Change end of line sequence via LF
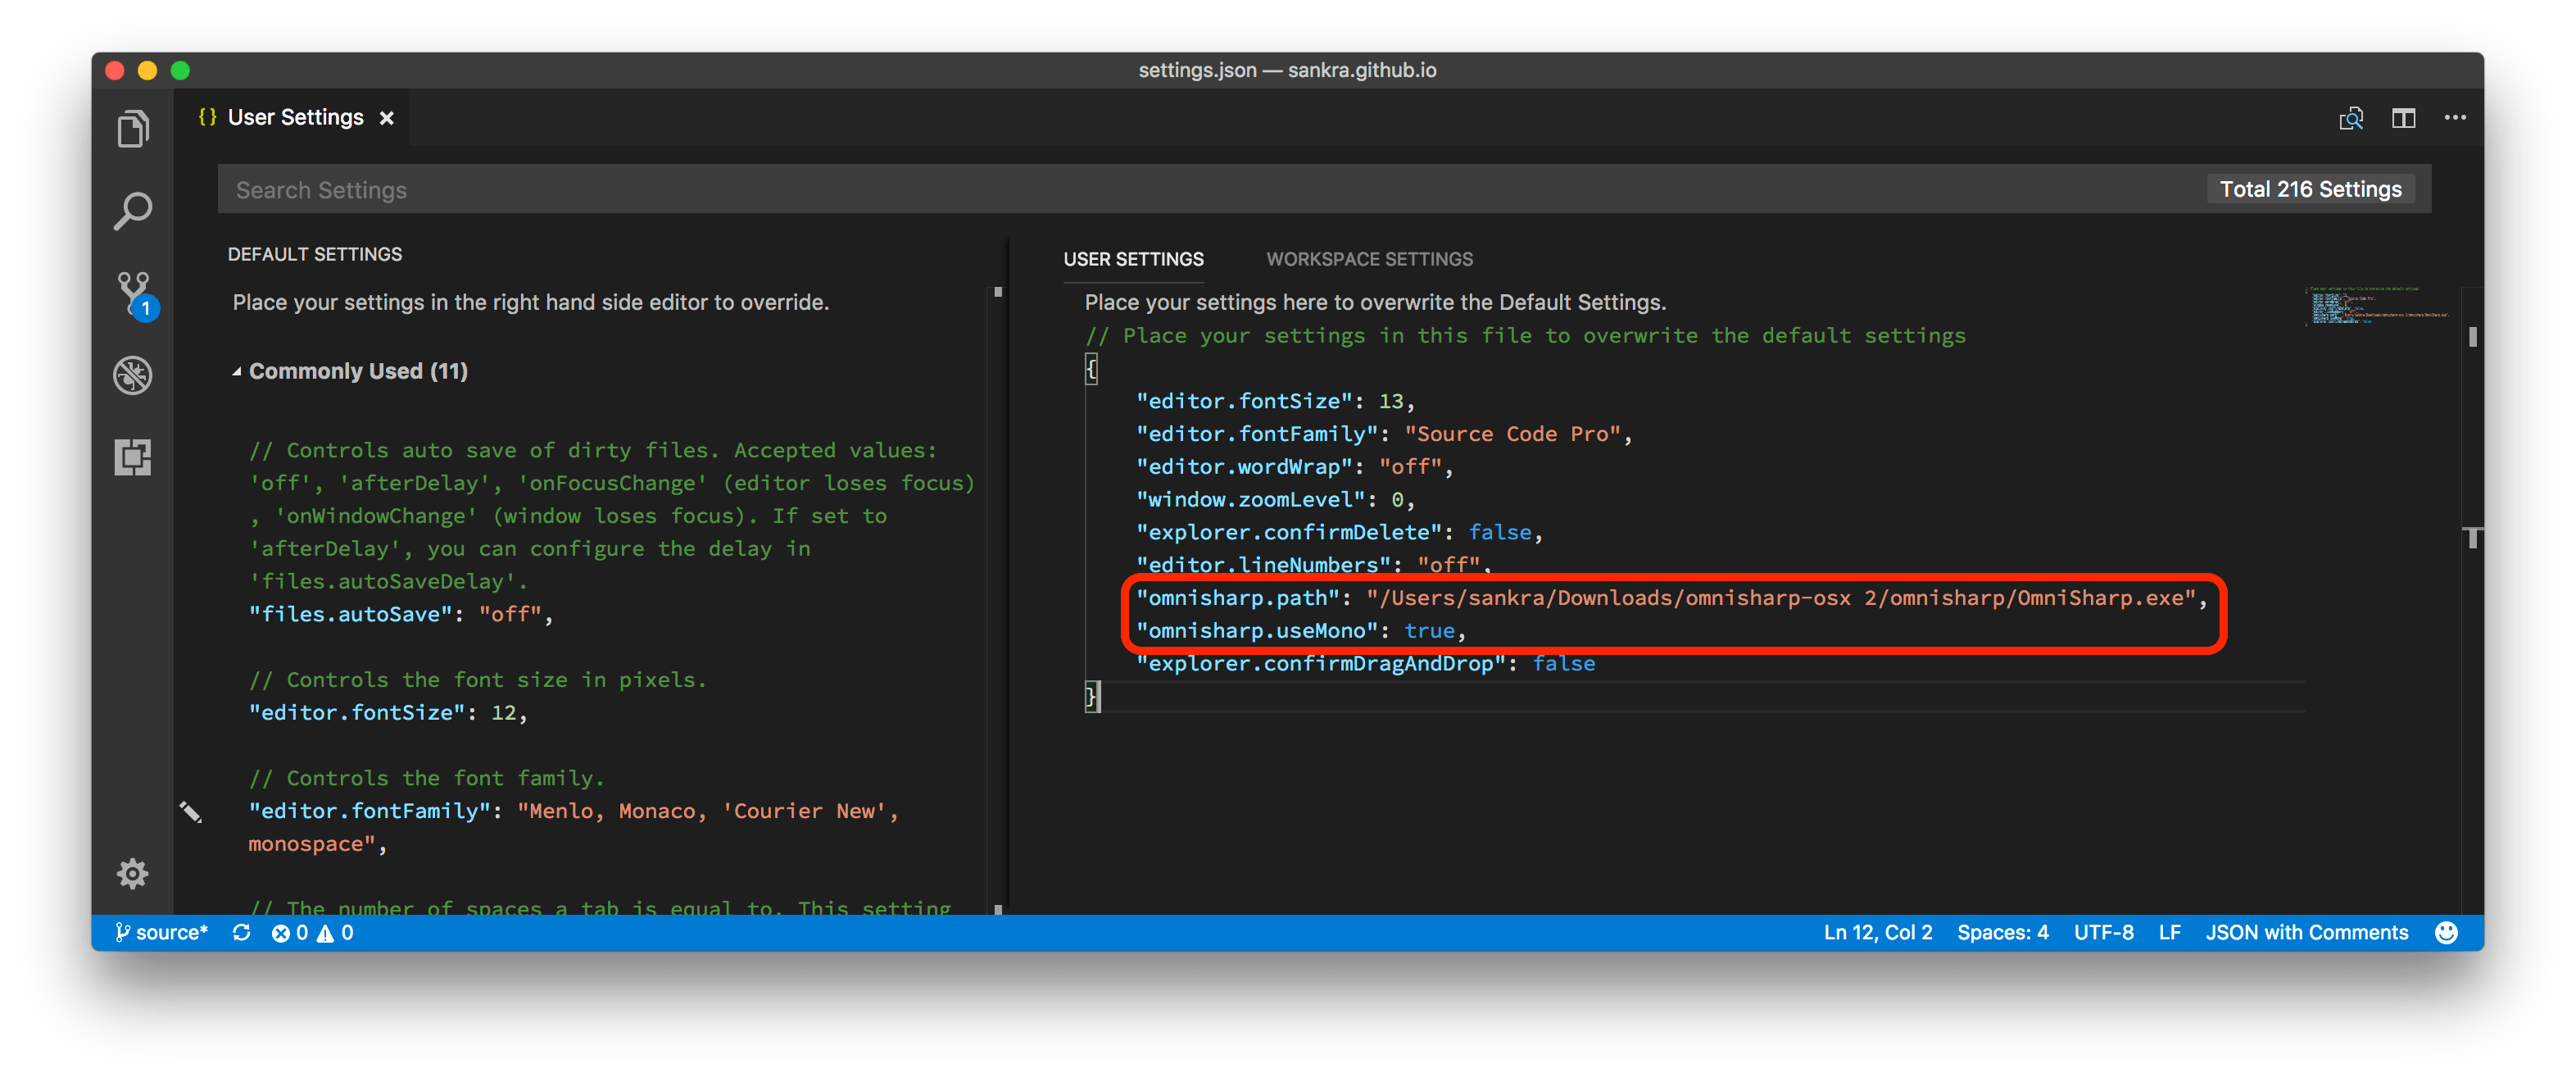 pos(2169,932)
